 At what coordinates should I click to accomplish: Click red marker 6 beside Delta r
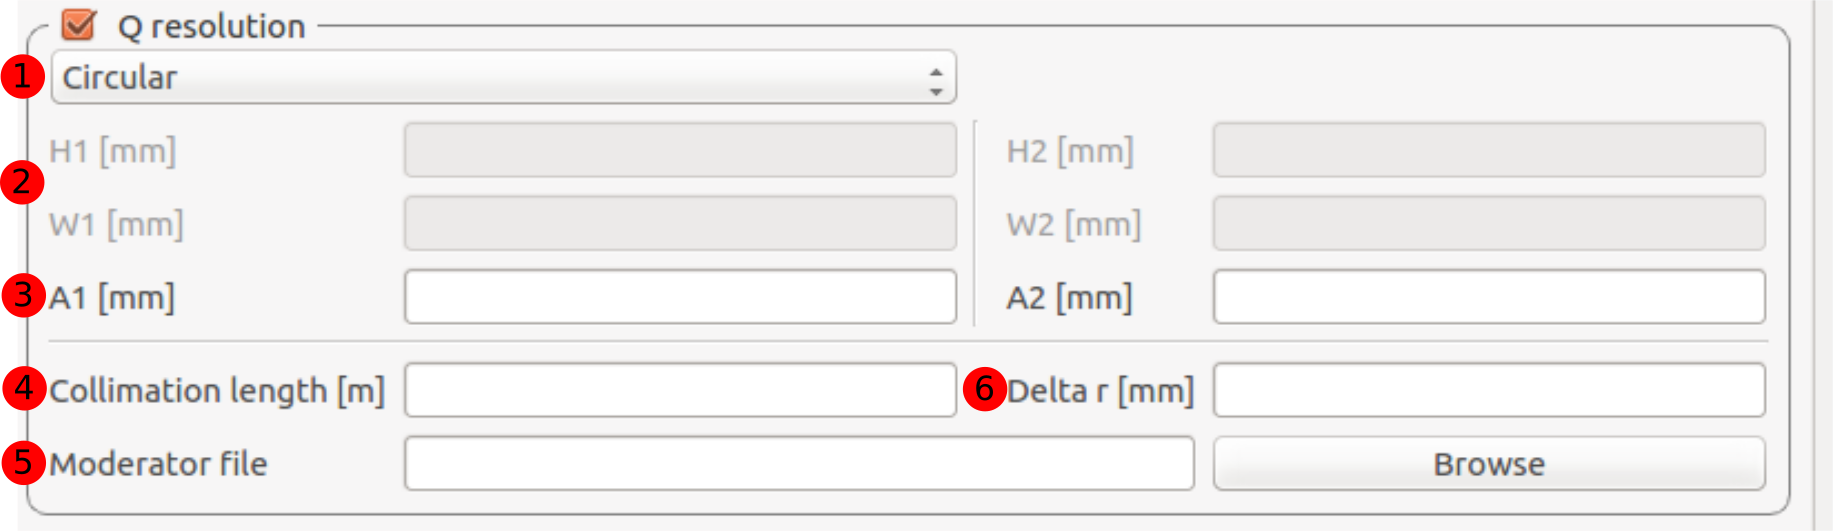[984, 389]
